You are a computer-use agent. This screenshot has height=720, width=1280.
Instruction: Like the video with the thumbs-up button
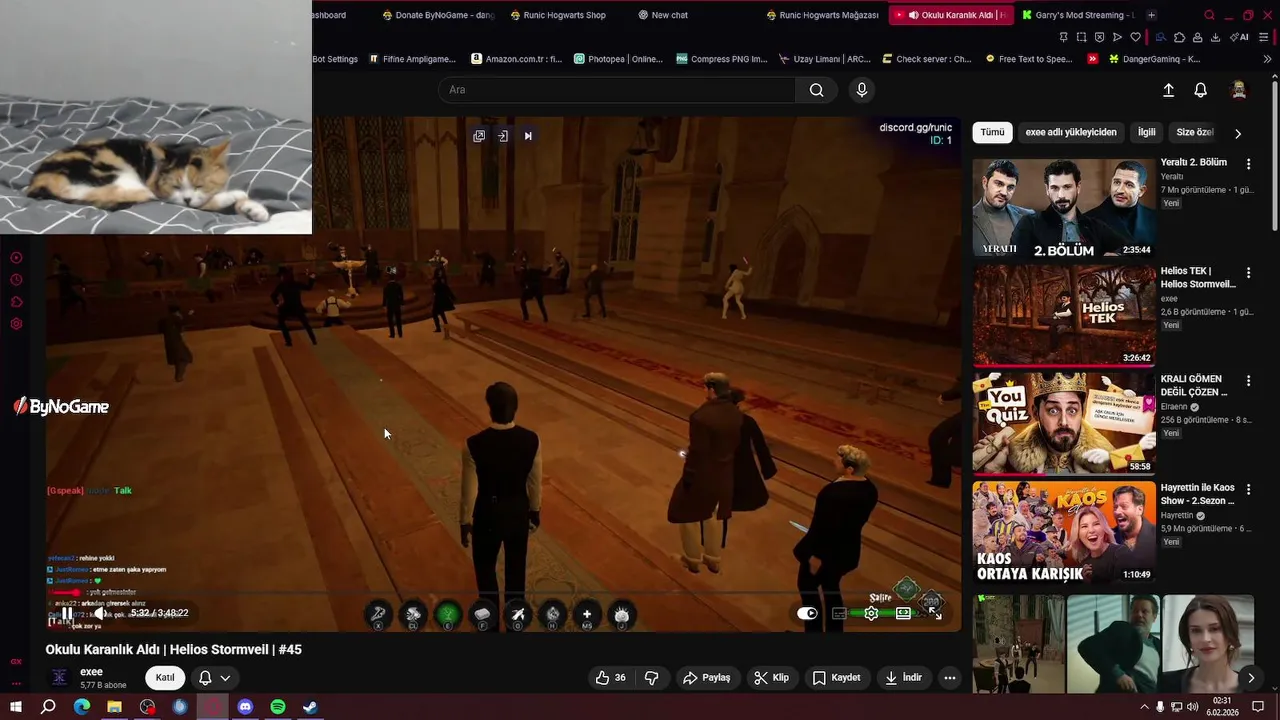coord(610,677)
